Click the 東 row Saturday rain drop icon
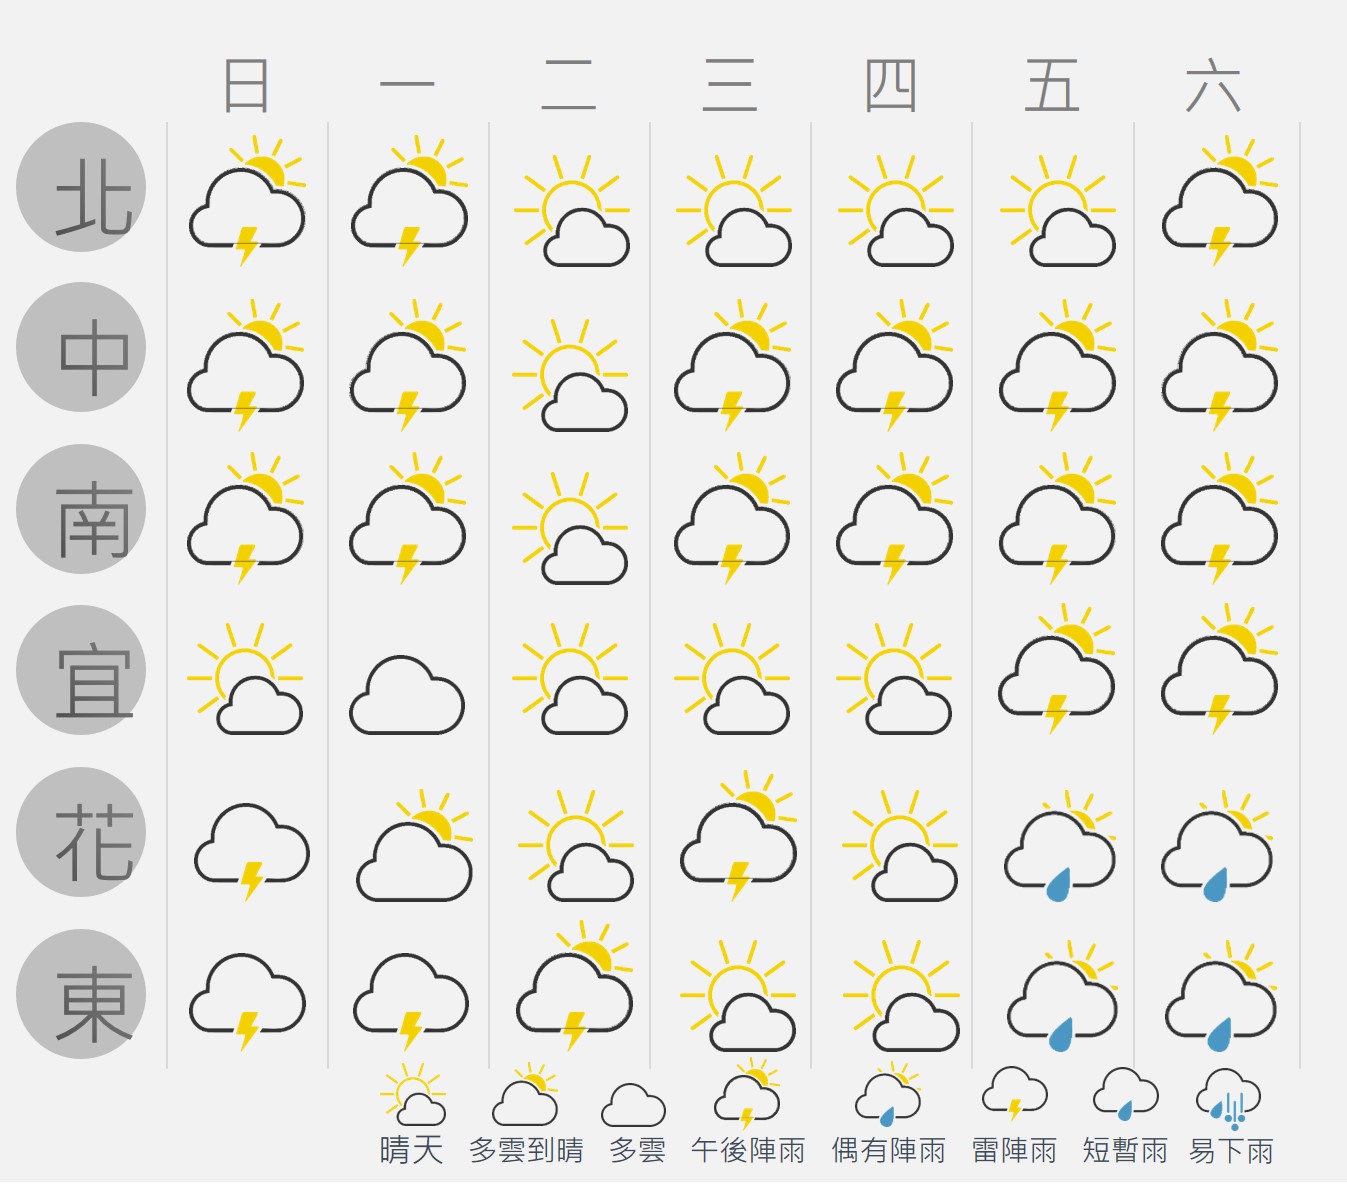 pyautogui.click(x=1222, y=996)
